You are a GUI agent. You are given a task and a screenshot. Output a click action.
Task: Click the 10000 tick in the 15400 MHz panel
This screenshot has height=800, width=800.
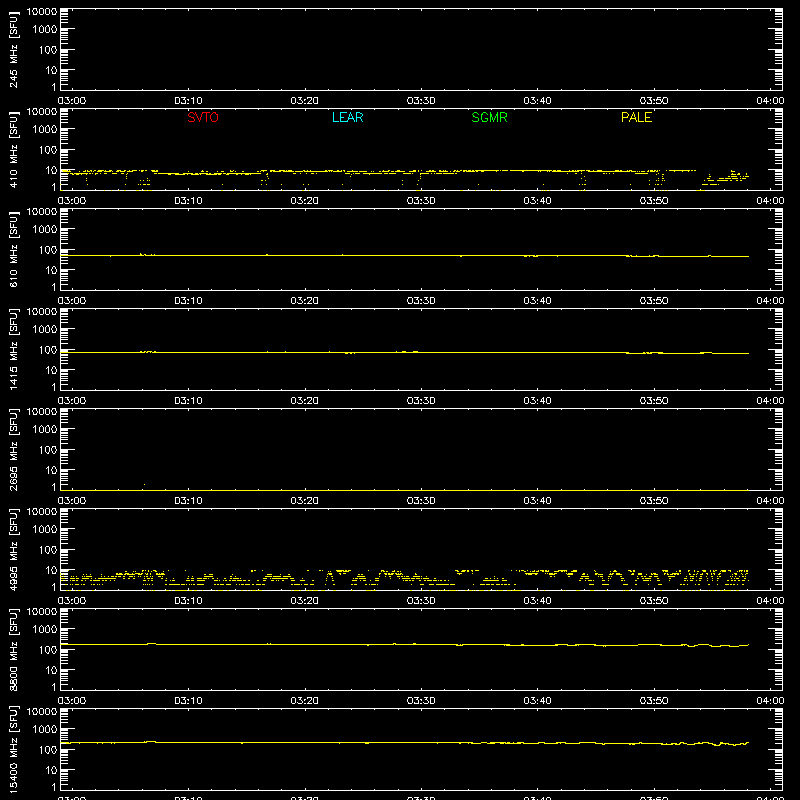[x=42, y=712]
